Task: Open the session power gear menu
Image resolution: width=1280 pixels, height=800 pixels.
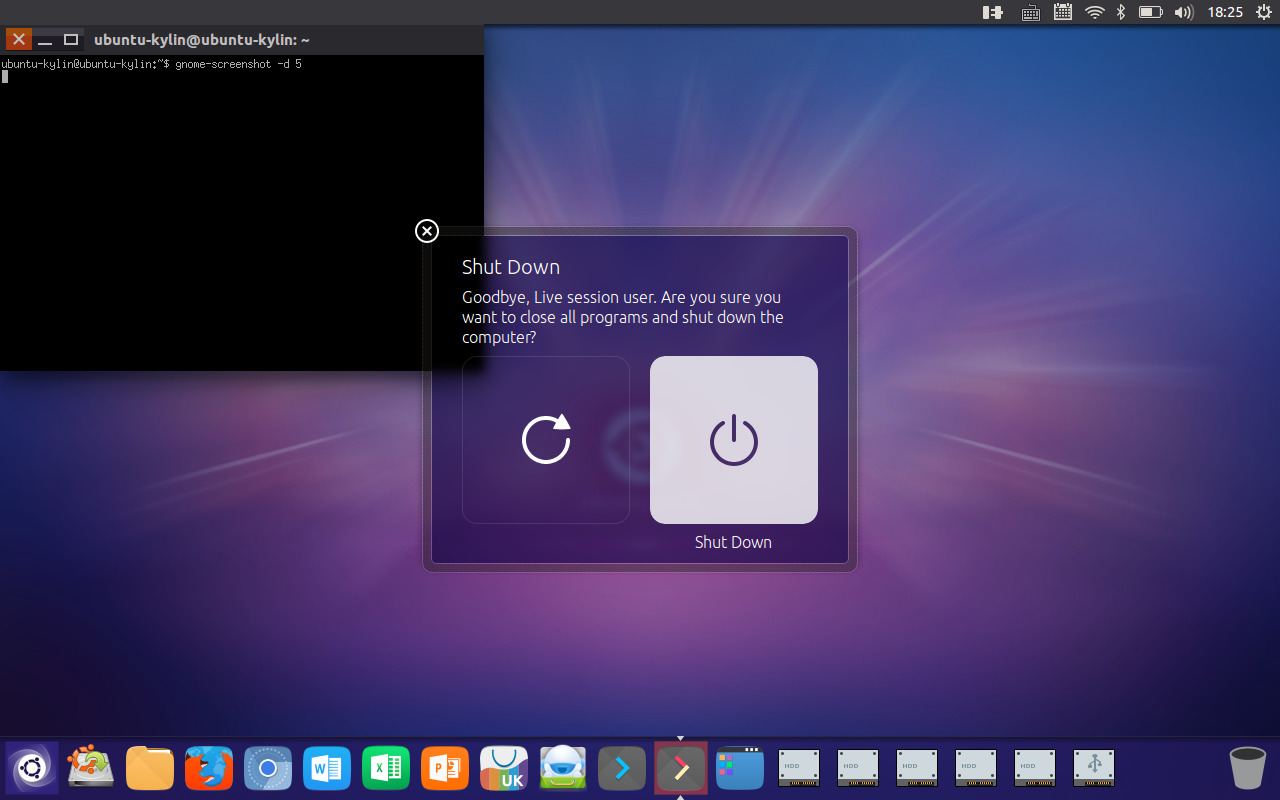Action: [x=1262, y=13]
